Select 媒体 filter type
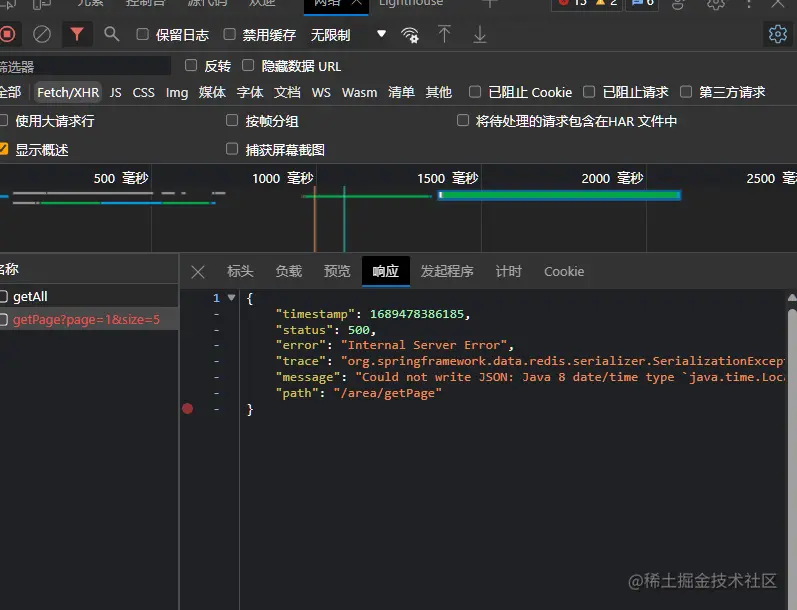 (x=212, y=93)
